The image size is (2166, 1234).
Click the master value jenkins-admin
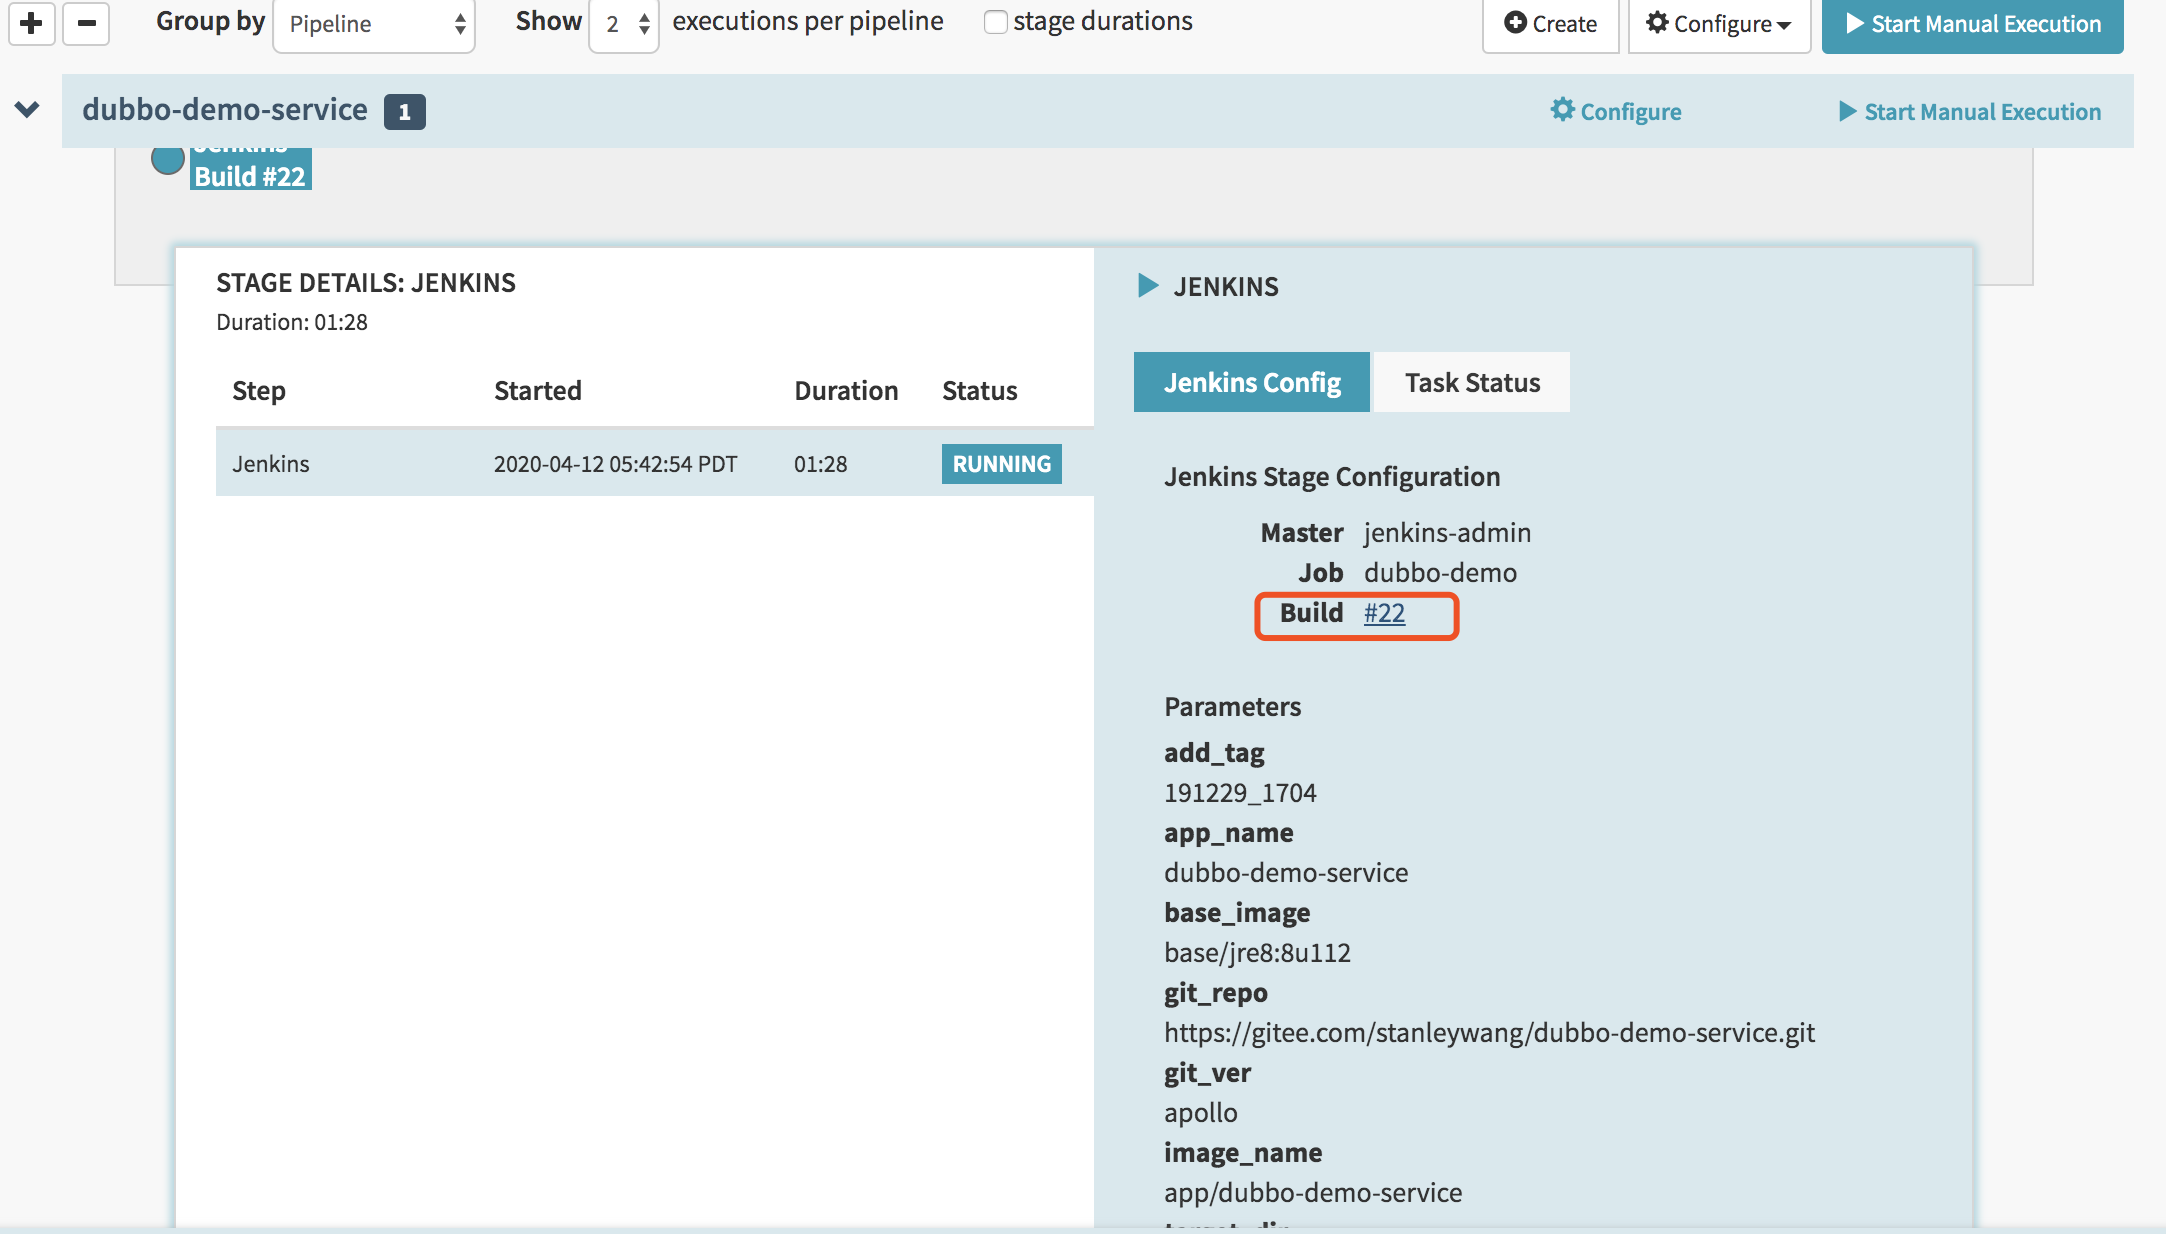pos(1447,533)
